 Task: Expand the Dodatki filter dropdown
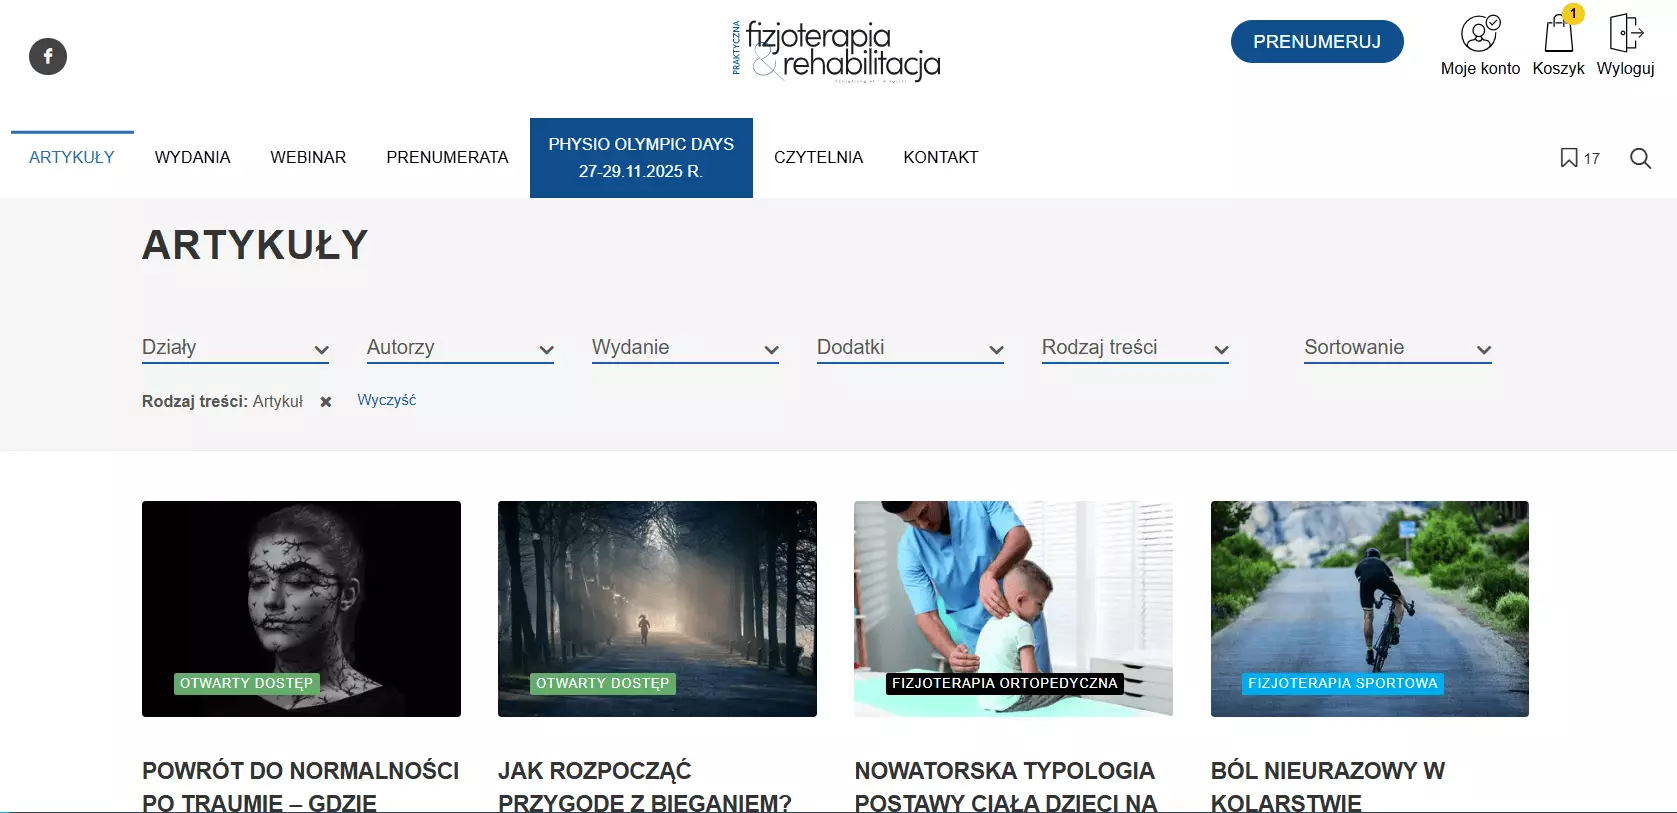[x=910, y=348]
